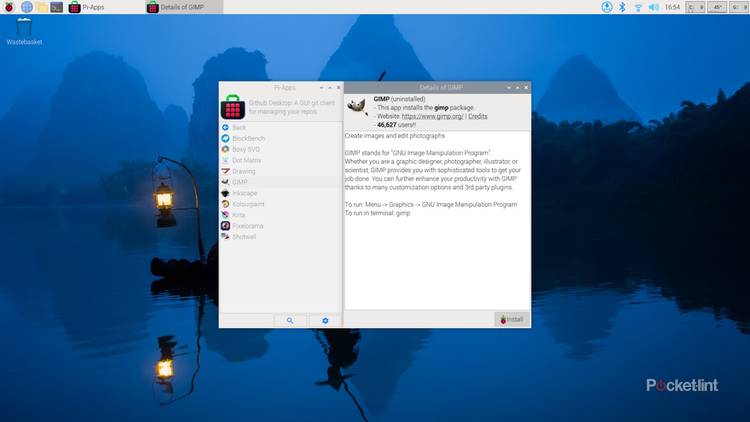Click the volume speaker tray icon
The width and height of the screenshot is (750, 422).
(x=654, y=7)
